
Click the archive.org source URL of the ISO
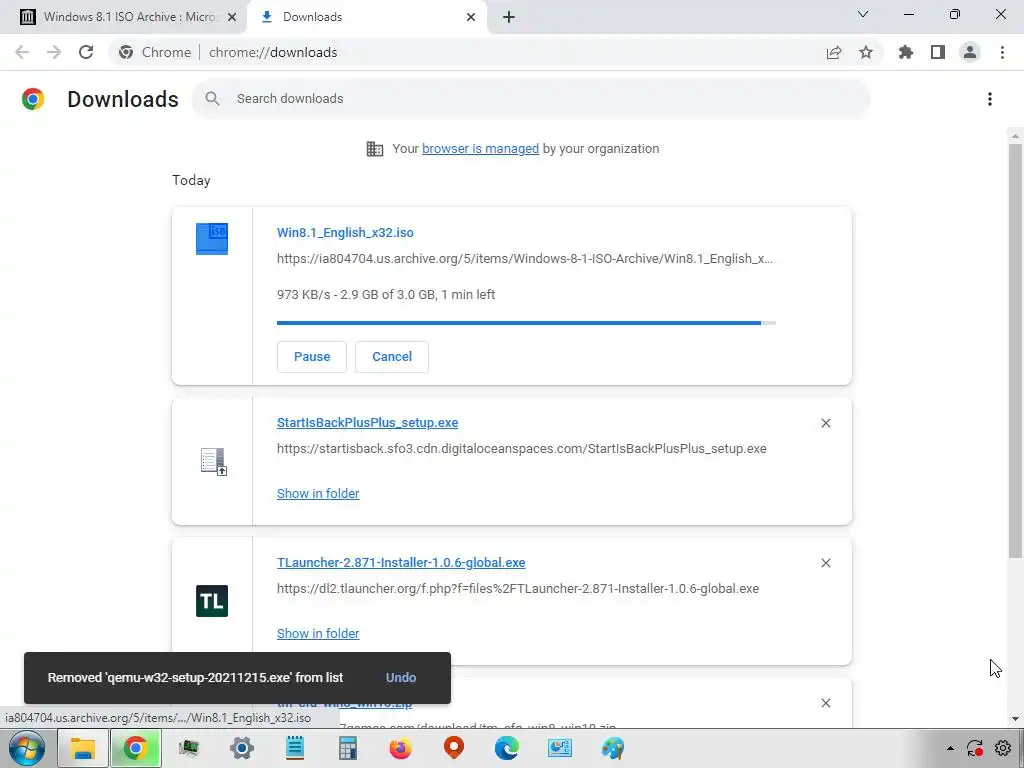(x=524, y=259)
